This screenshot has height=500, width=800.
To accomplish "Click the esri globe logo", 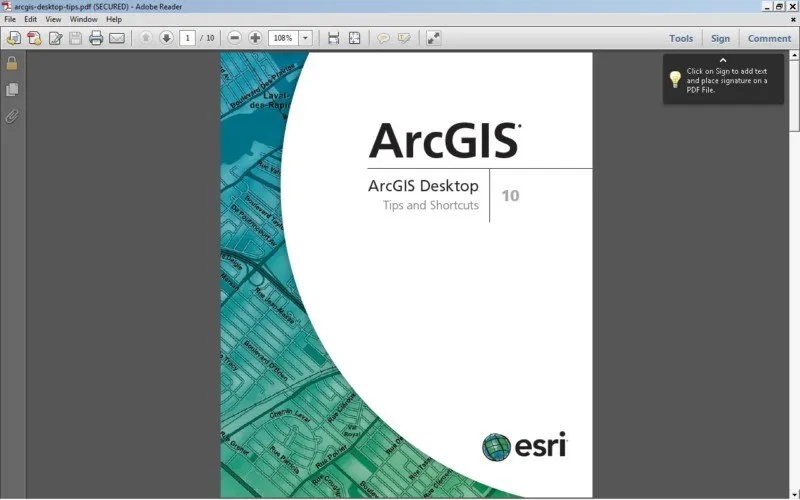I will pos(496,447).
